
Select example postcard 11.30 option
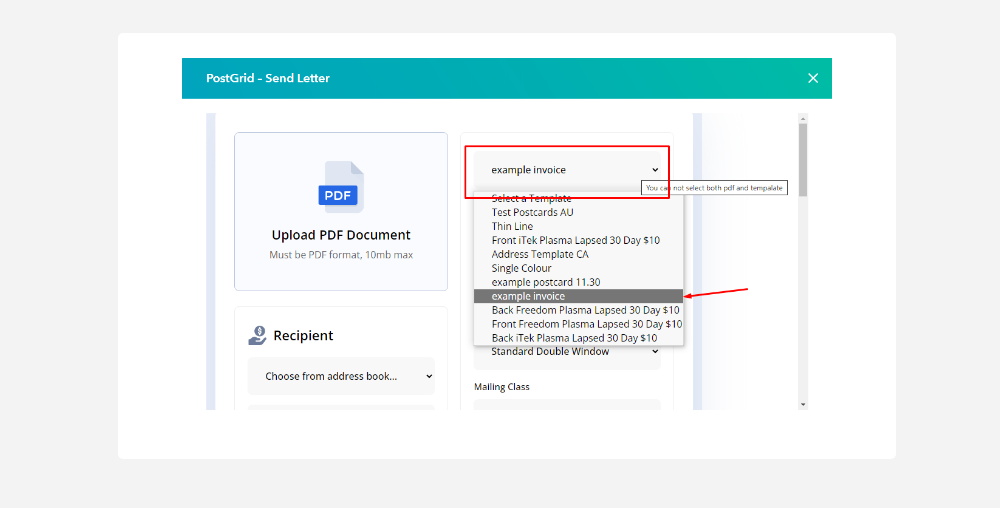[x=545, y=282]
